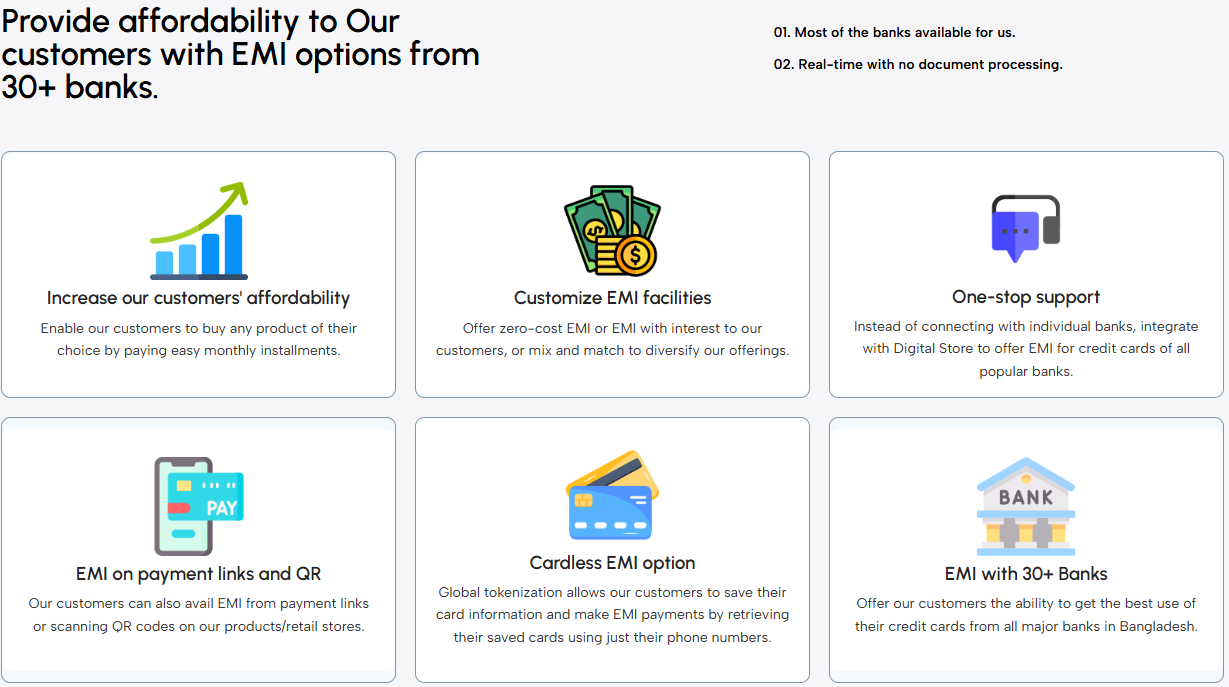Viewport: 1229px width, 687px height.
Task: Select the 'EMI on payment links and QR' title
Action: (x=198, y=574)
